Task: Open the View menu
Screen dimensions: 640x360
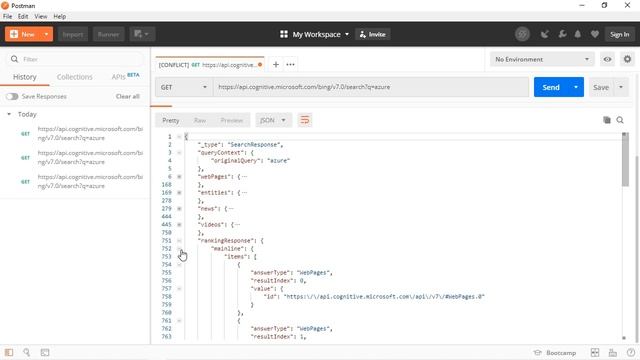Action: click(40, 16)
